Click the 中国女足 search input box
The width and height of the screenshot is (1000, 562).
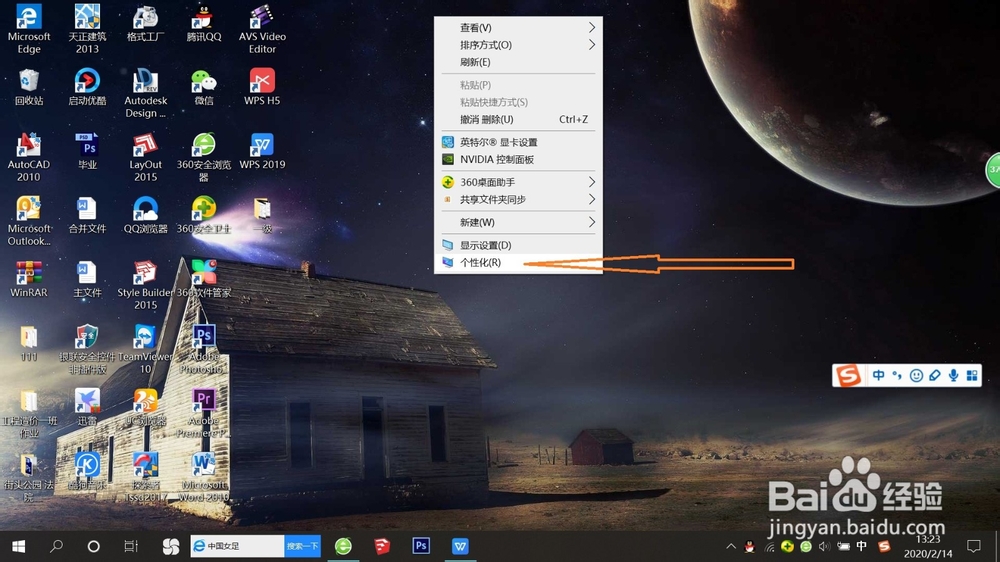[x=237, y=546]
